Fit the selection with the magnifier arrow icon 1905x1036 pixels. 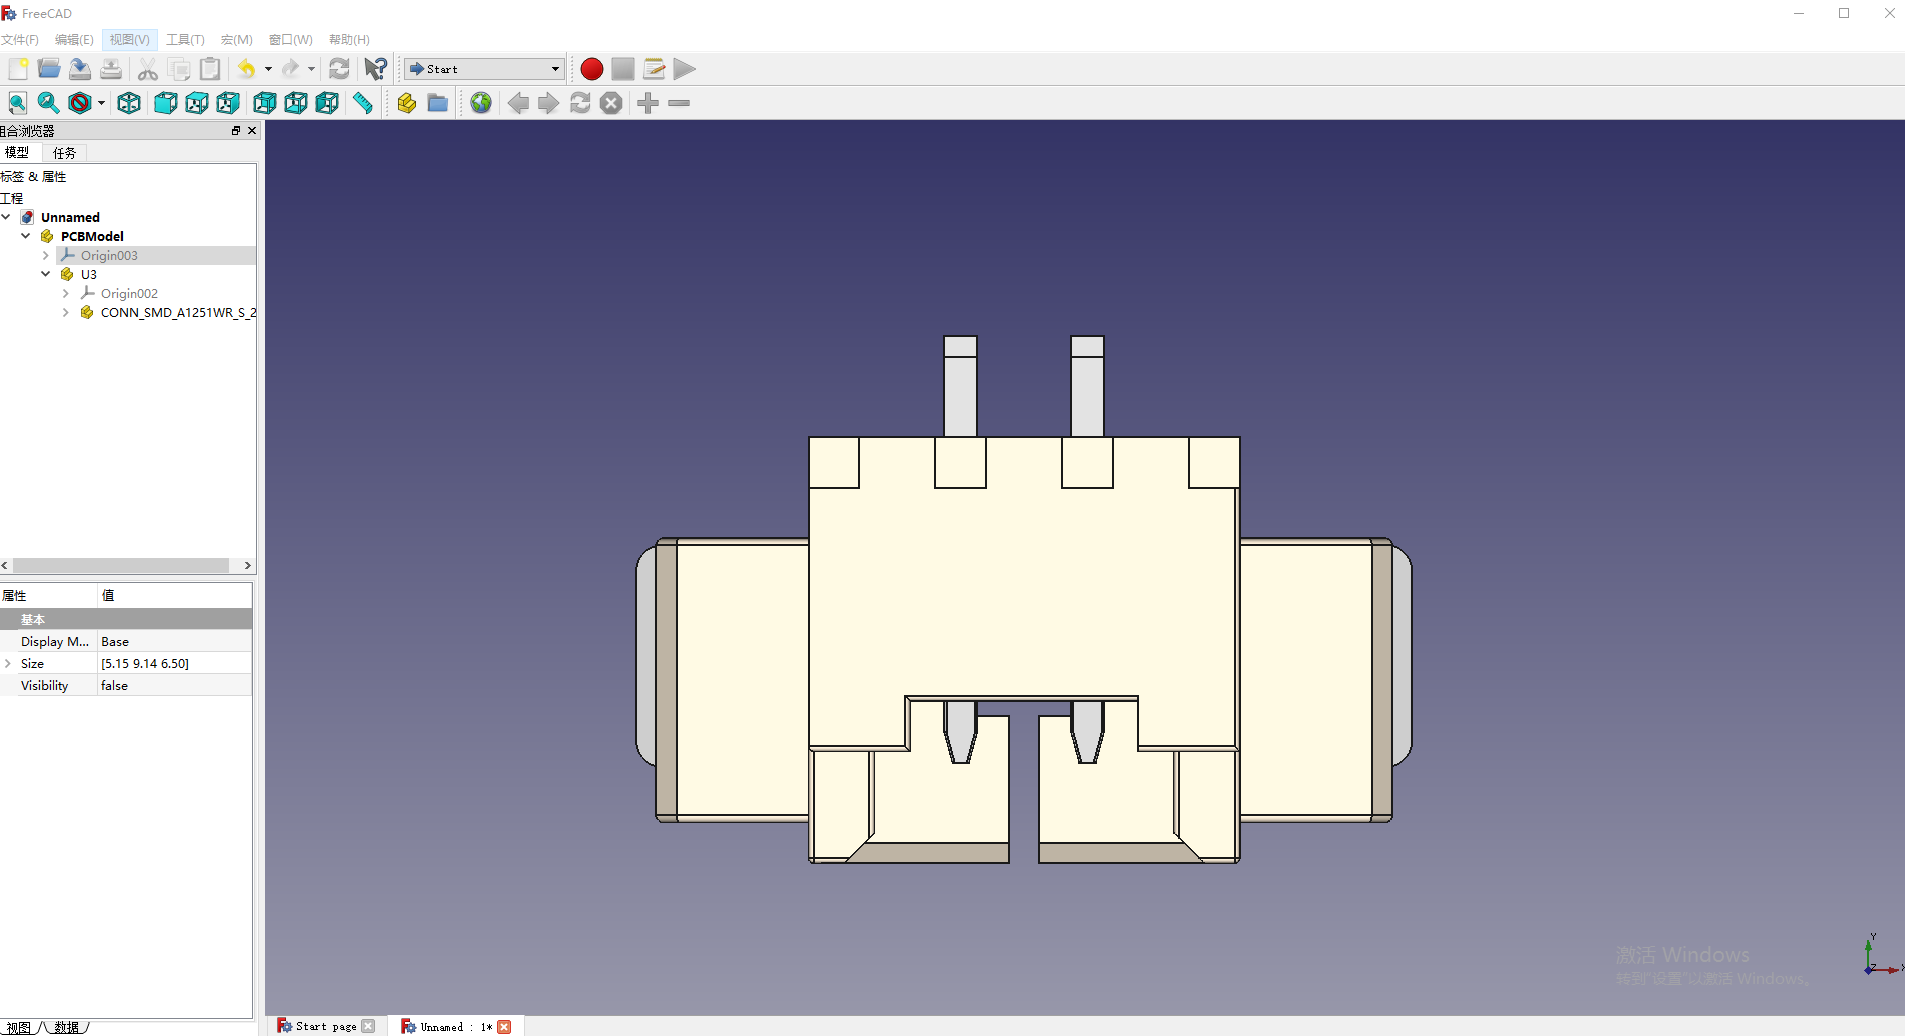pos(48,103)
